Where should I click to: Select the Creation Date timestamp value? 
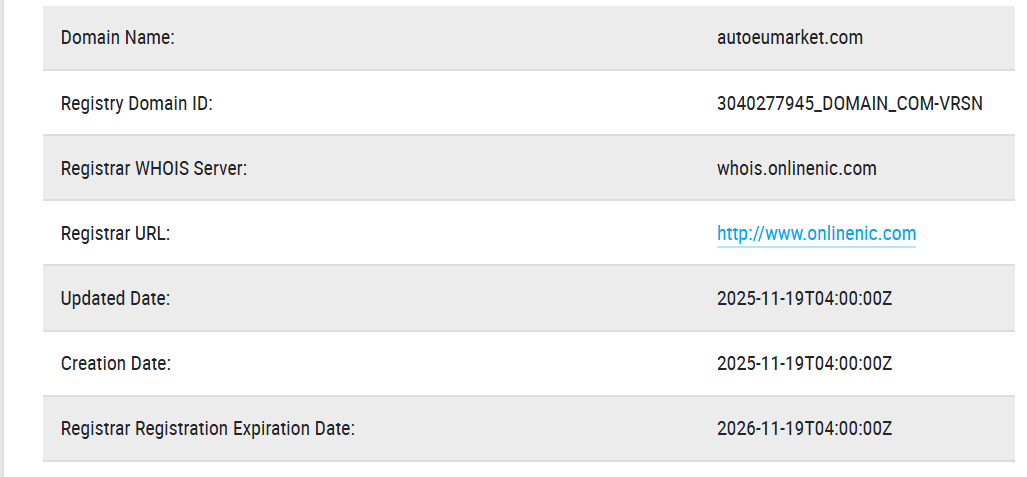(x=804, y=364)
